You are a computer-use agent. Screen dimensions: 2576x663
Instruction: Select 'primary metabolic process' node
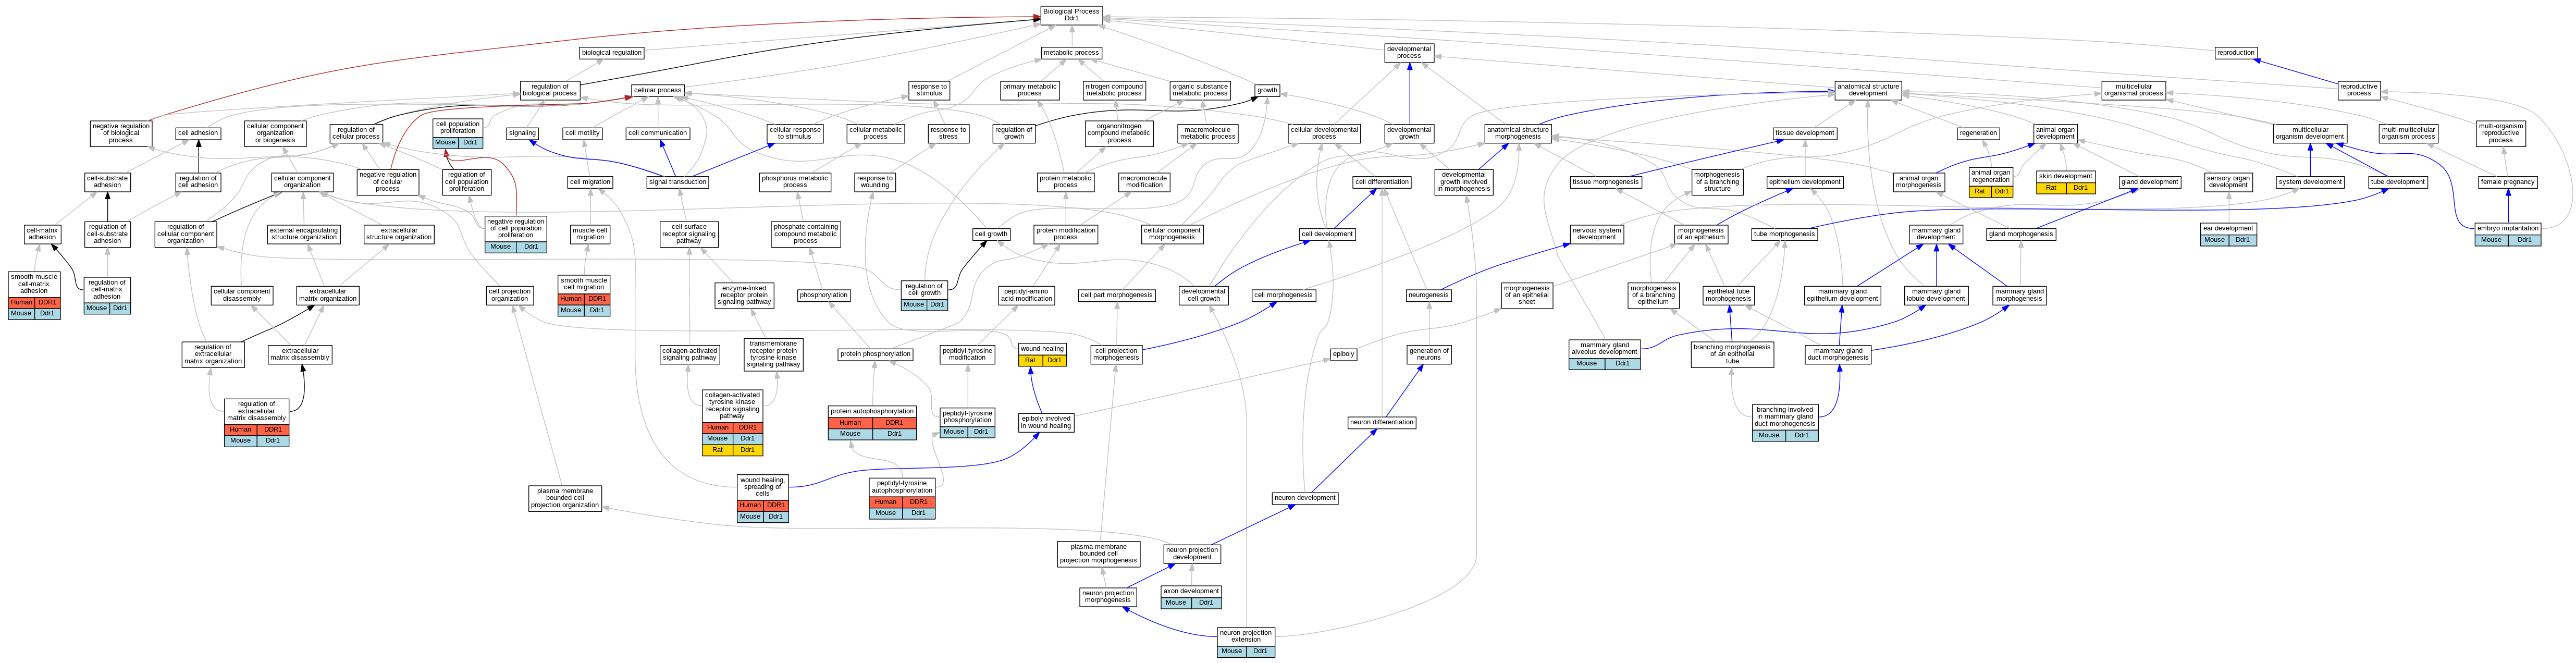coord(1029,90)
